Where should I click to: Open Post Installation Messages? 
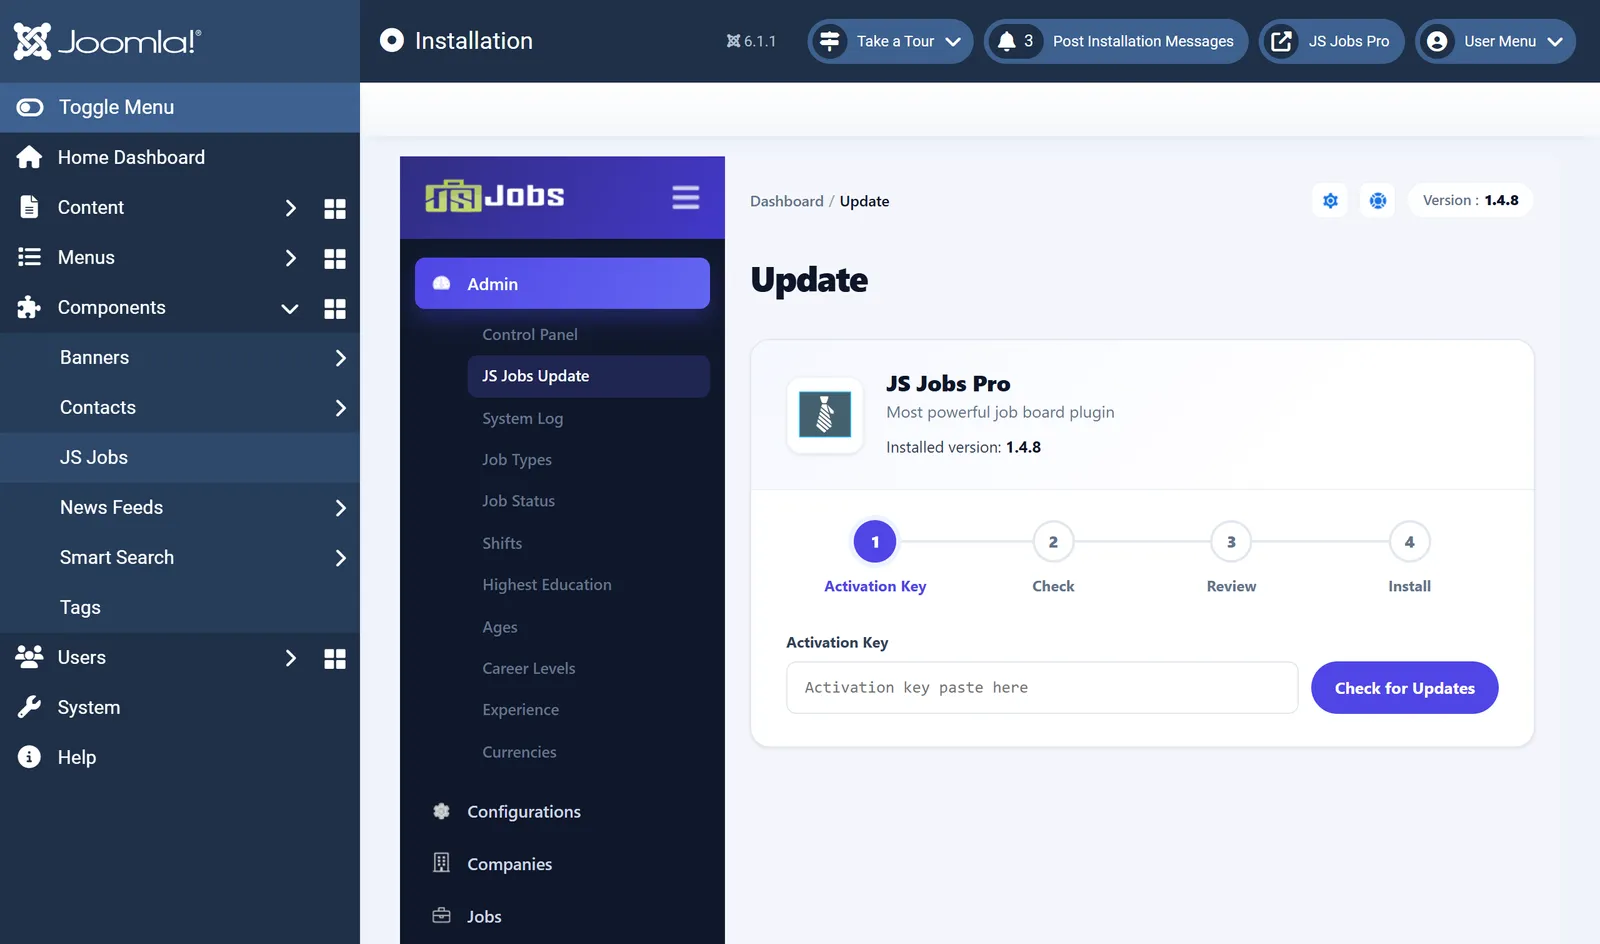click(x=1116, y=41)
